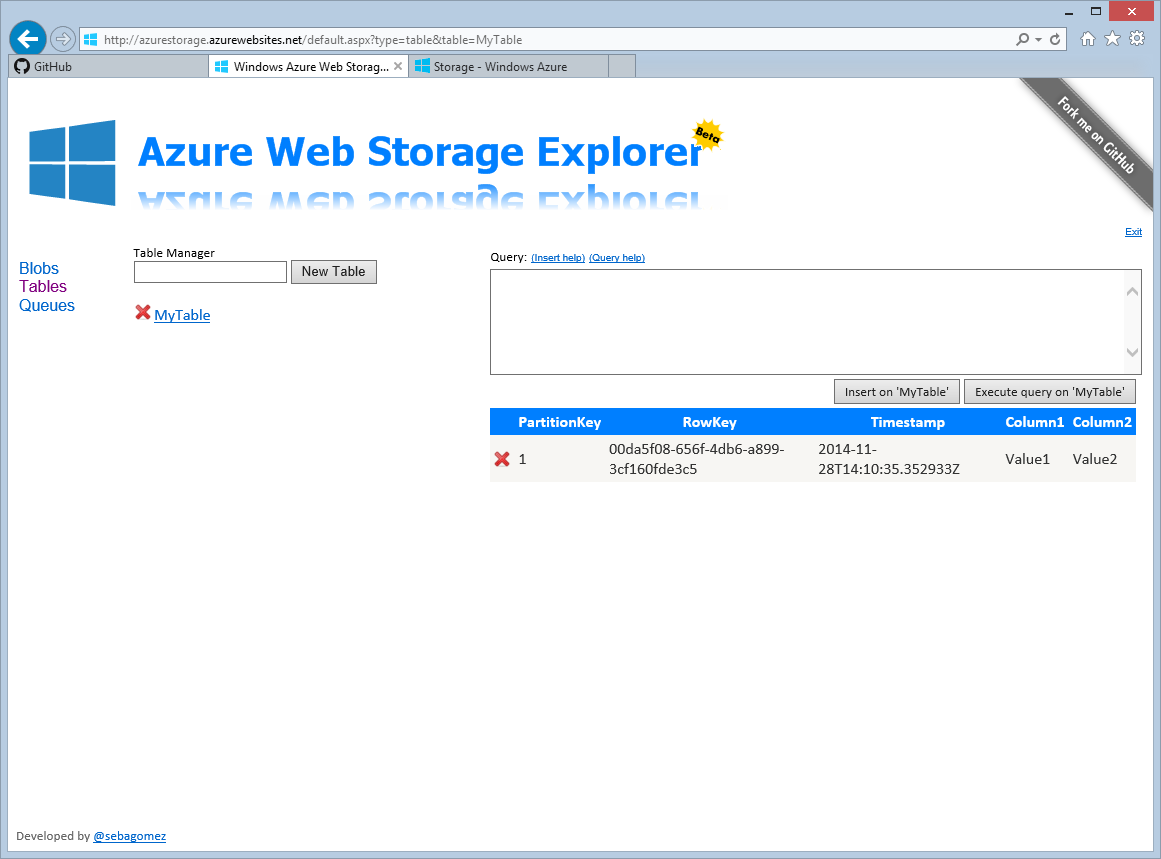Click the query box scroll down arrow
Viewport: 1161px width, 859px height.
click(x=1132, y=352)
